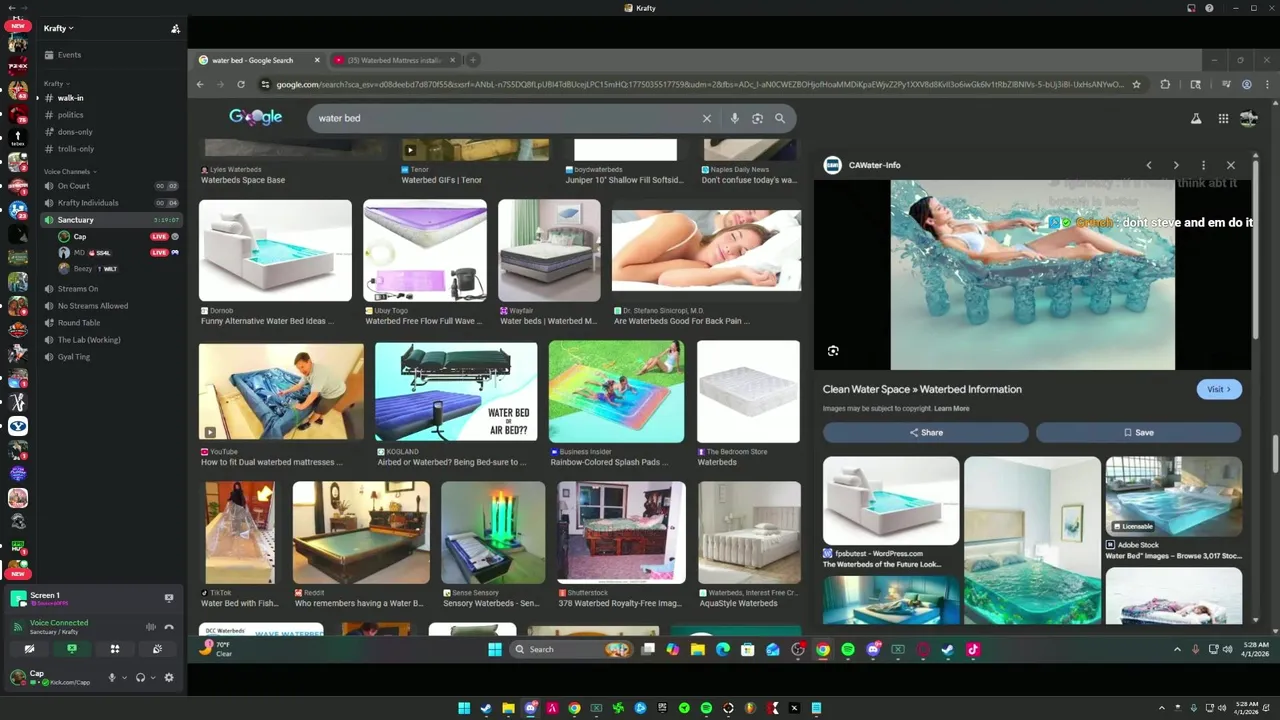Viewport: 1280px width, 720px height.
Task: Open Discord activities launcher icon
Action: pyautogui.click(x=115, y=649)
